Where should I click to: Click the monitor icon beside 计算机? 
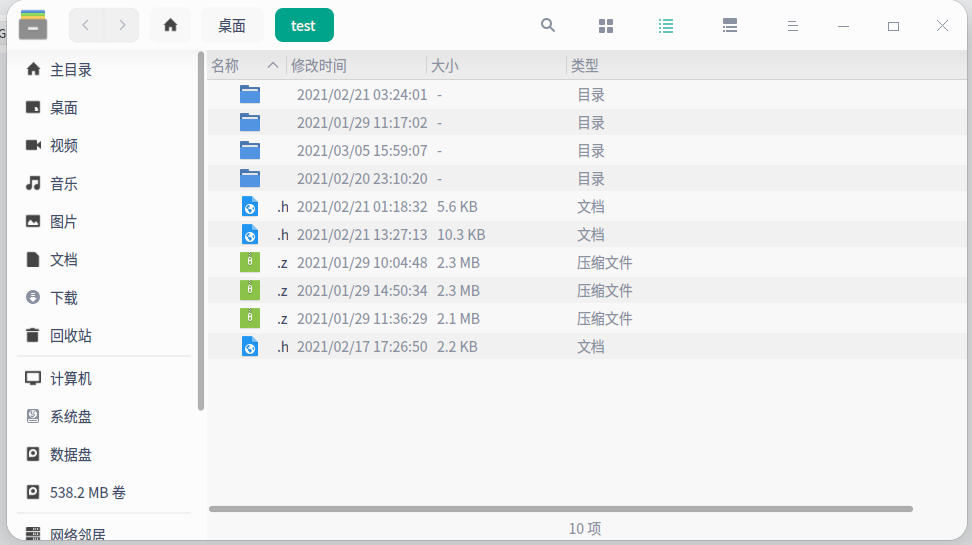(x=33, y=378)
